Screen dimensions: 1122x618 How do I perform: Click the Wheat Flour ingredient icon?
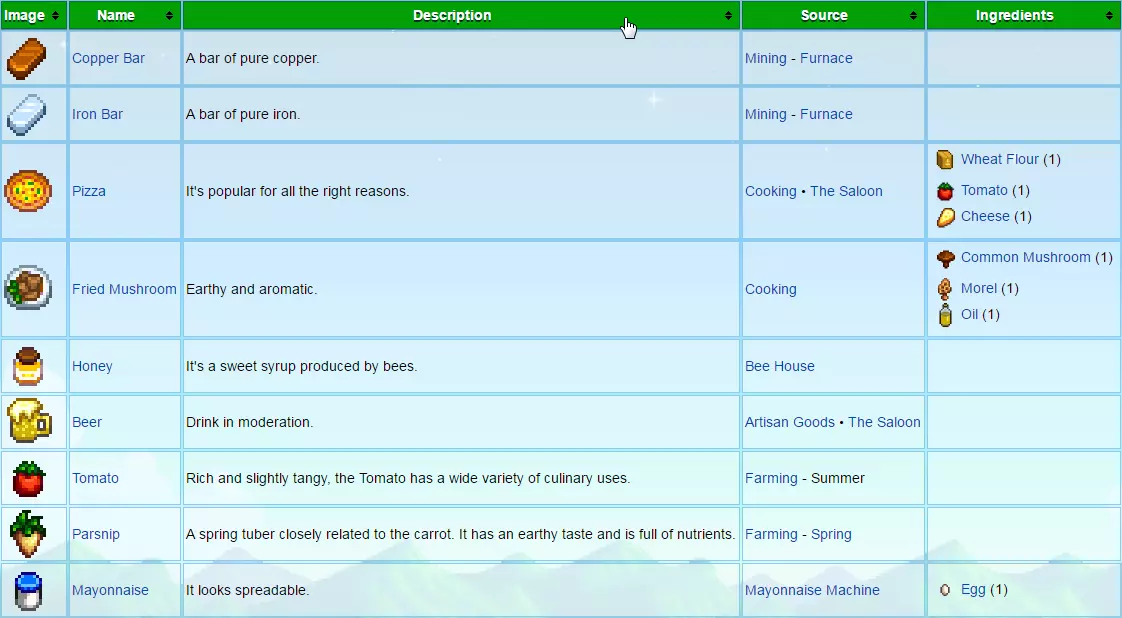pos(945,160)
